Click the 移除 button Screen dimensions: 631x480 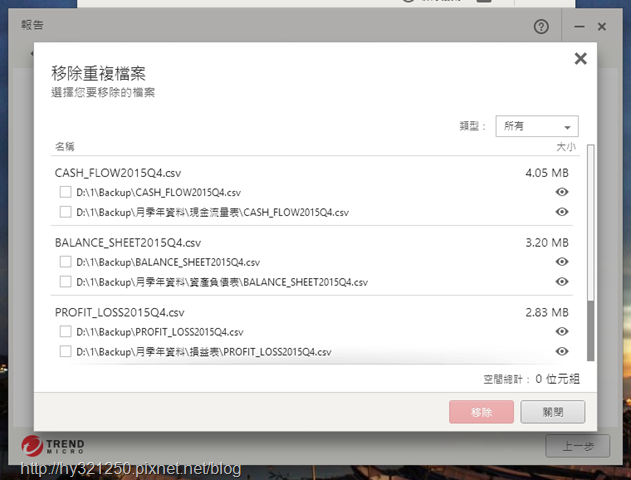[x=481, y=412]
